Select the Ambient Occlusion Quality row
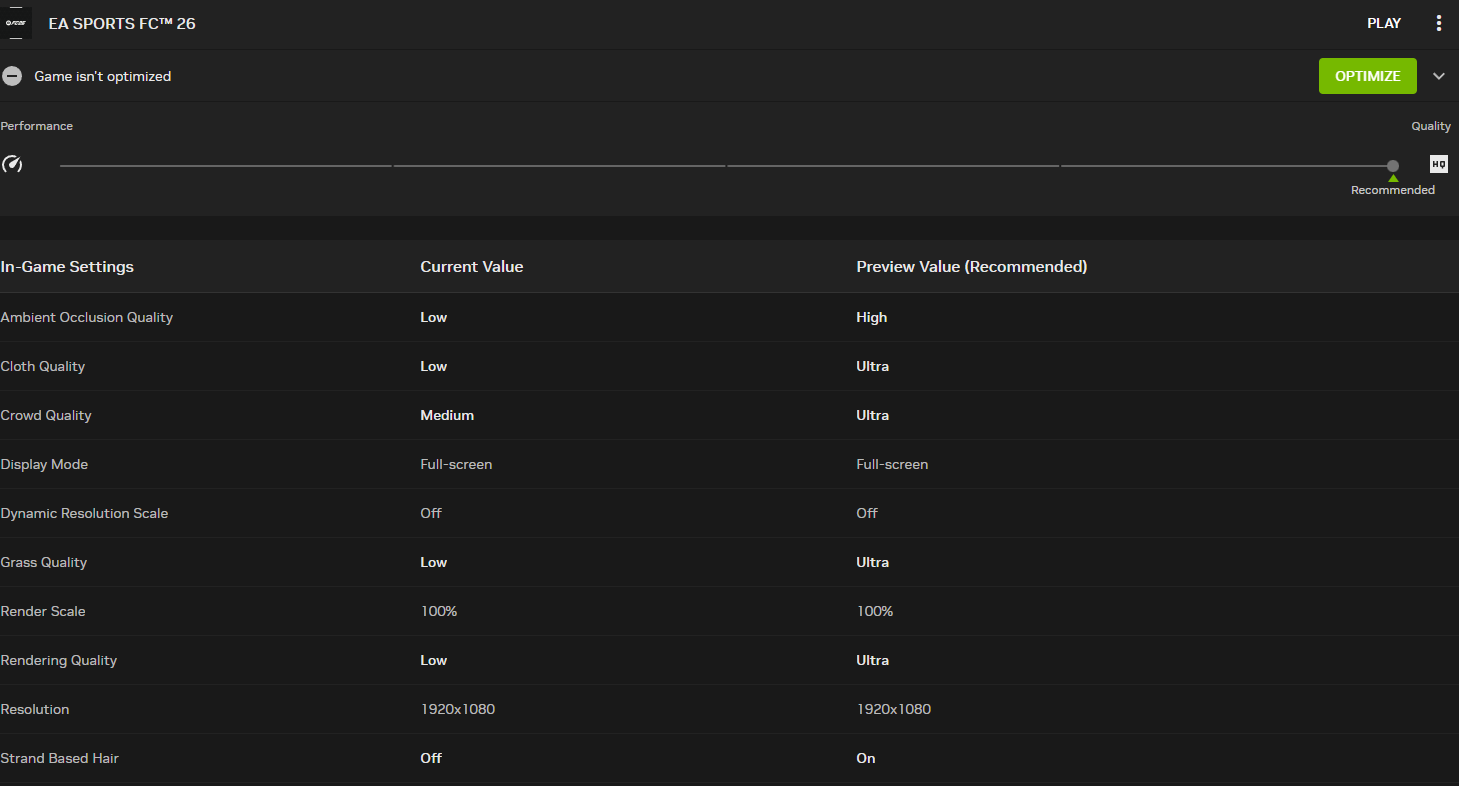The image size is (1459, 786). 87,317
